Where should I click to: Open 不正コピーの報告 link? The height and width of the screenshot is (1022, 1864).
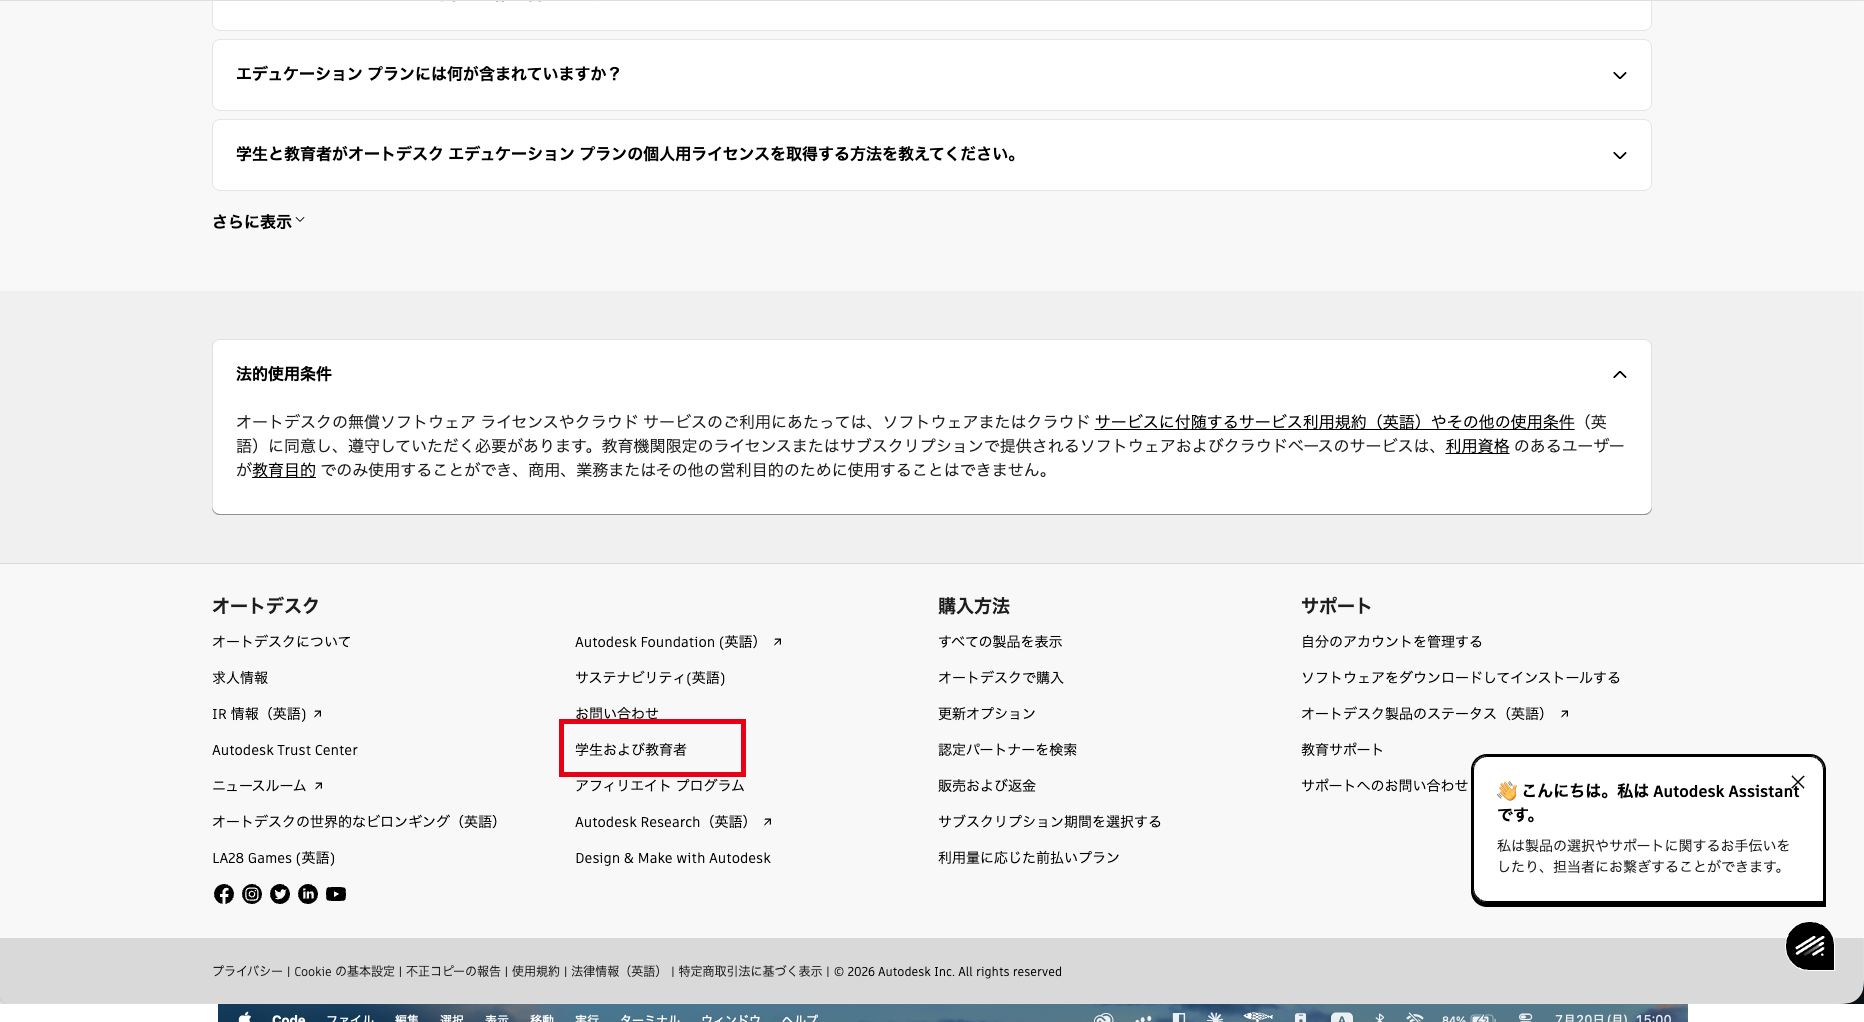click(453, 972)
